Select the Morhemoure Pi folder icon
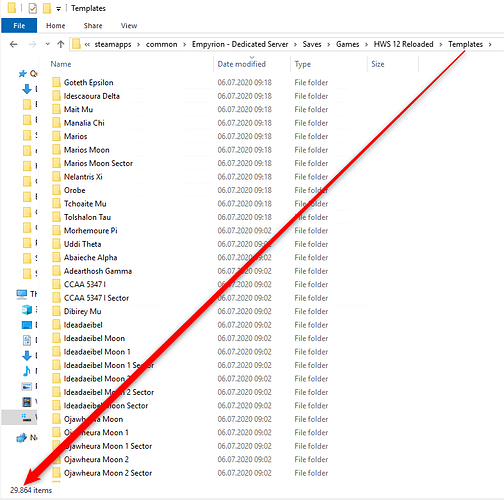This screenshot has height=500, width=504. click(56, 230)
